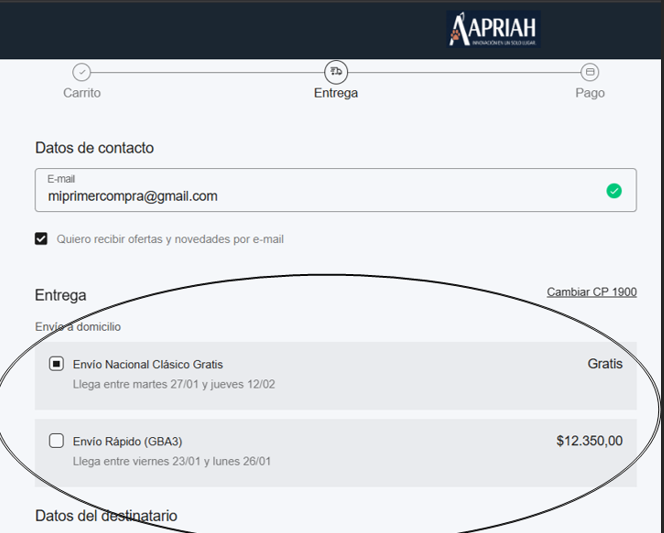Click the 'Envío Rápido (GBA3)' option title

pyautogui.click(x=127, y=442)
